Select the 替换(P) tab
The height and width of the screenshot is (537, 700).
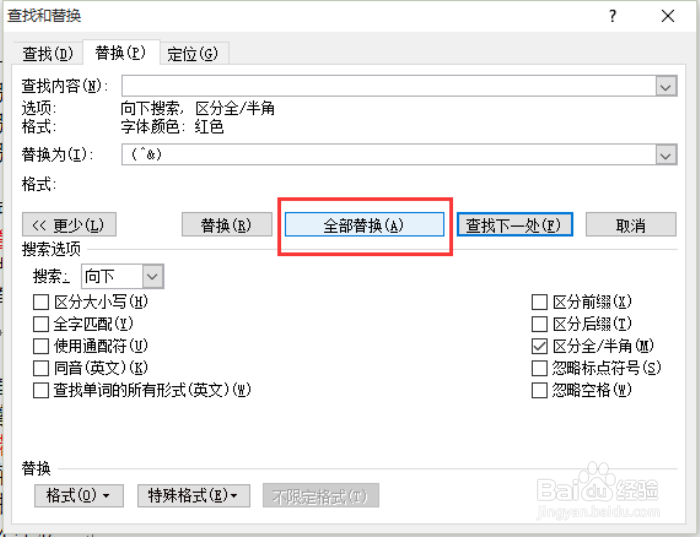coord(121,53)
